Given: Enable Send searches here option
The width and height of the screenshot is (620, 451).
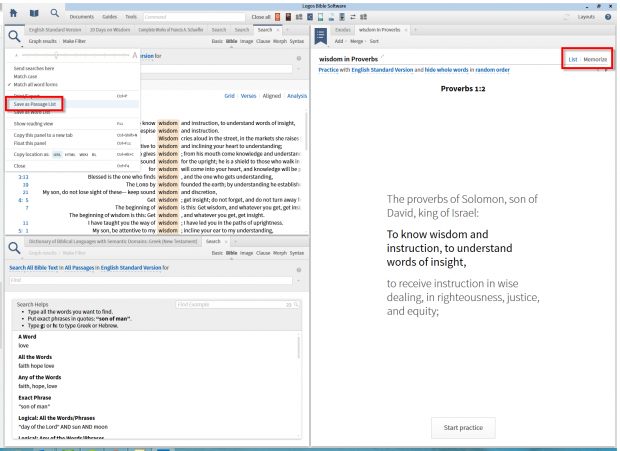Looking at the screenshot, I should tap(34, 68).
